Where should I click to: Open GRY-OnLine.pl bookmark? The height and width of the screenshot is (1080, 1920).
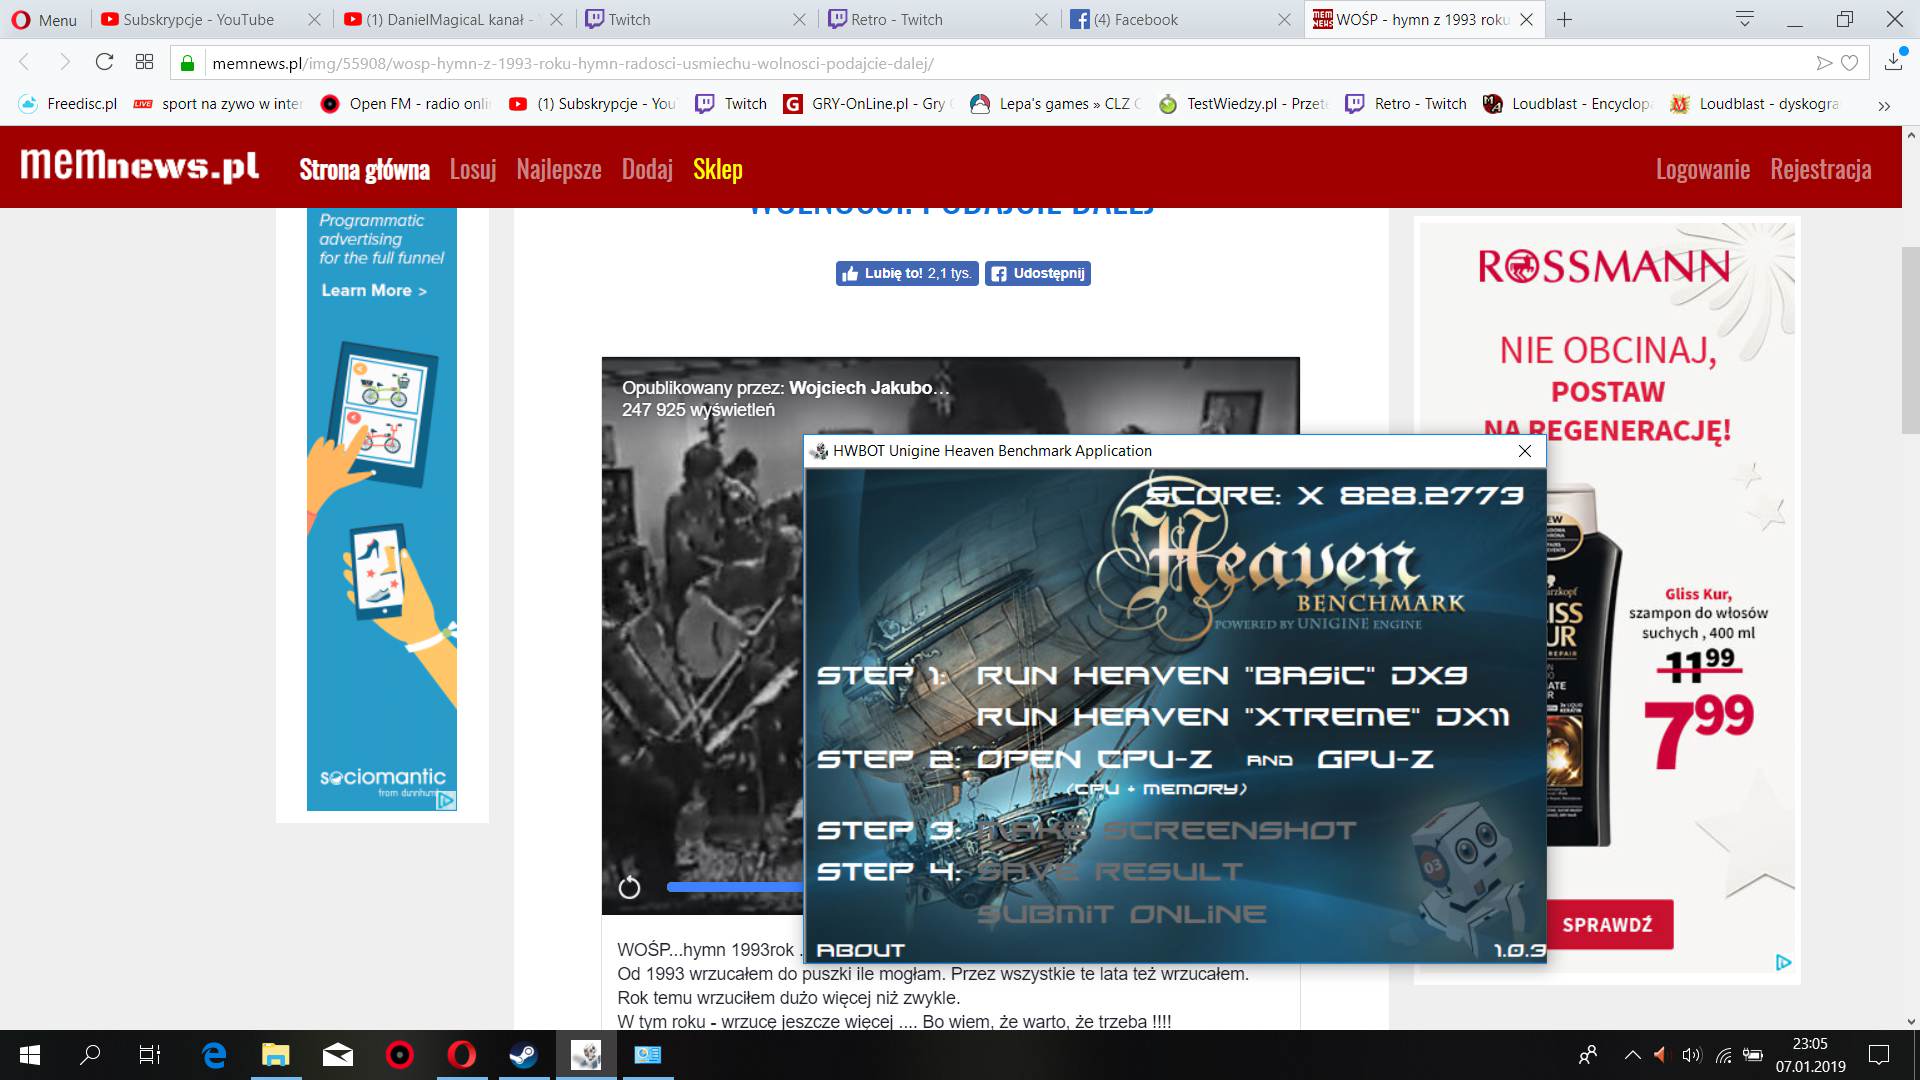click(866, 103)
